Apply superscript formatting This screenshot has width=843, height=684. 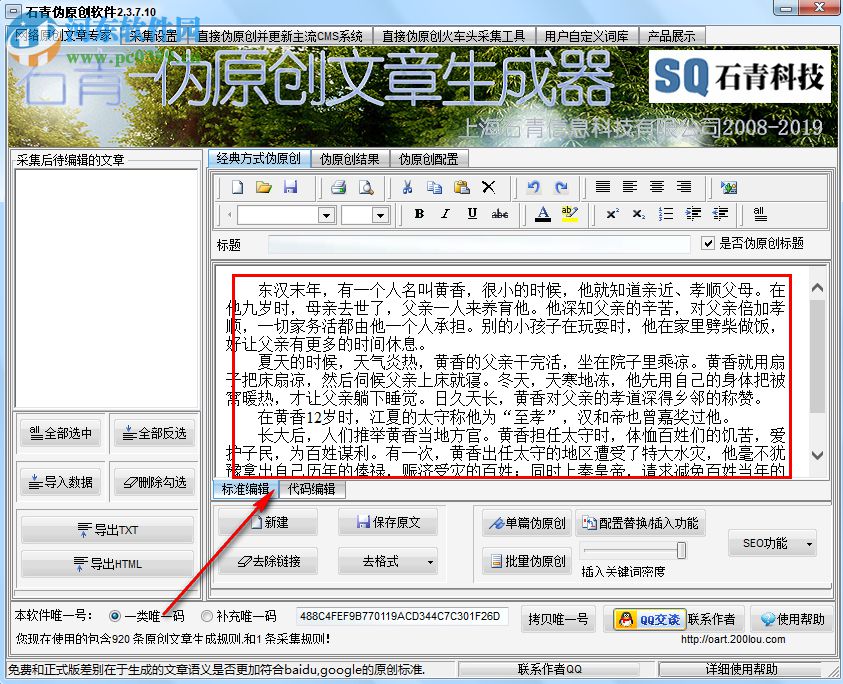pyautogui.click(x=612, y=214)
